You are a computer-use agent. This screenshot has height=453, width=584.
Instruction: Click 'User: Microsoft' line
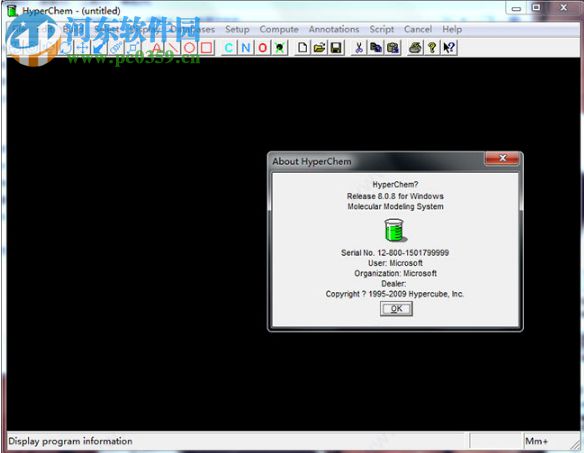[x=395, y=263]
